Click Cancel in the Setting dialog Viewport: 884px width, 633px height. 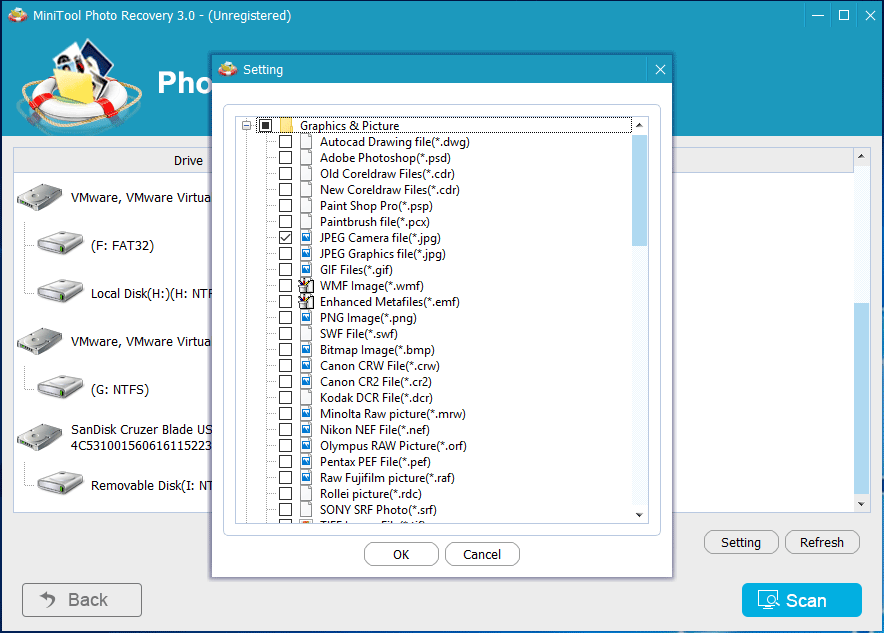point(482,554)
